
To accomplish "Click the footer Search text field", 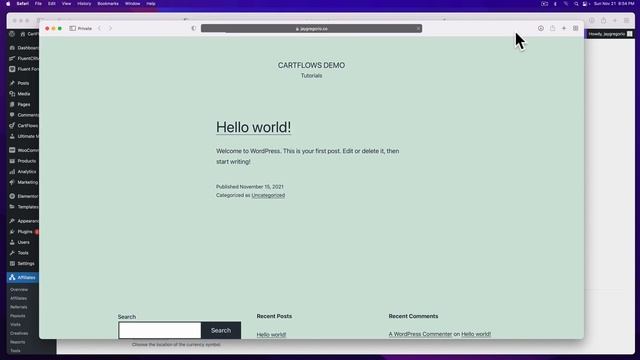I will point(160,330).
